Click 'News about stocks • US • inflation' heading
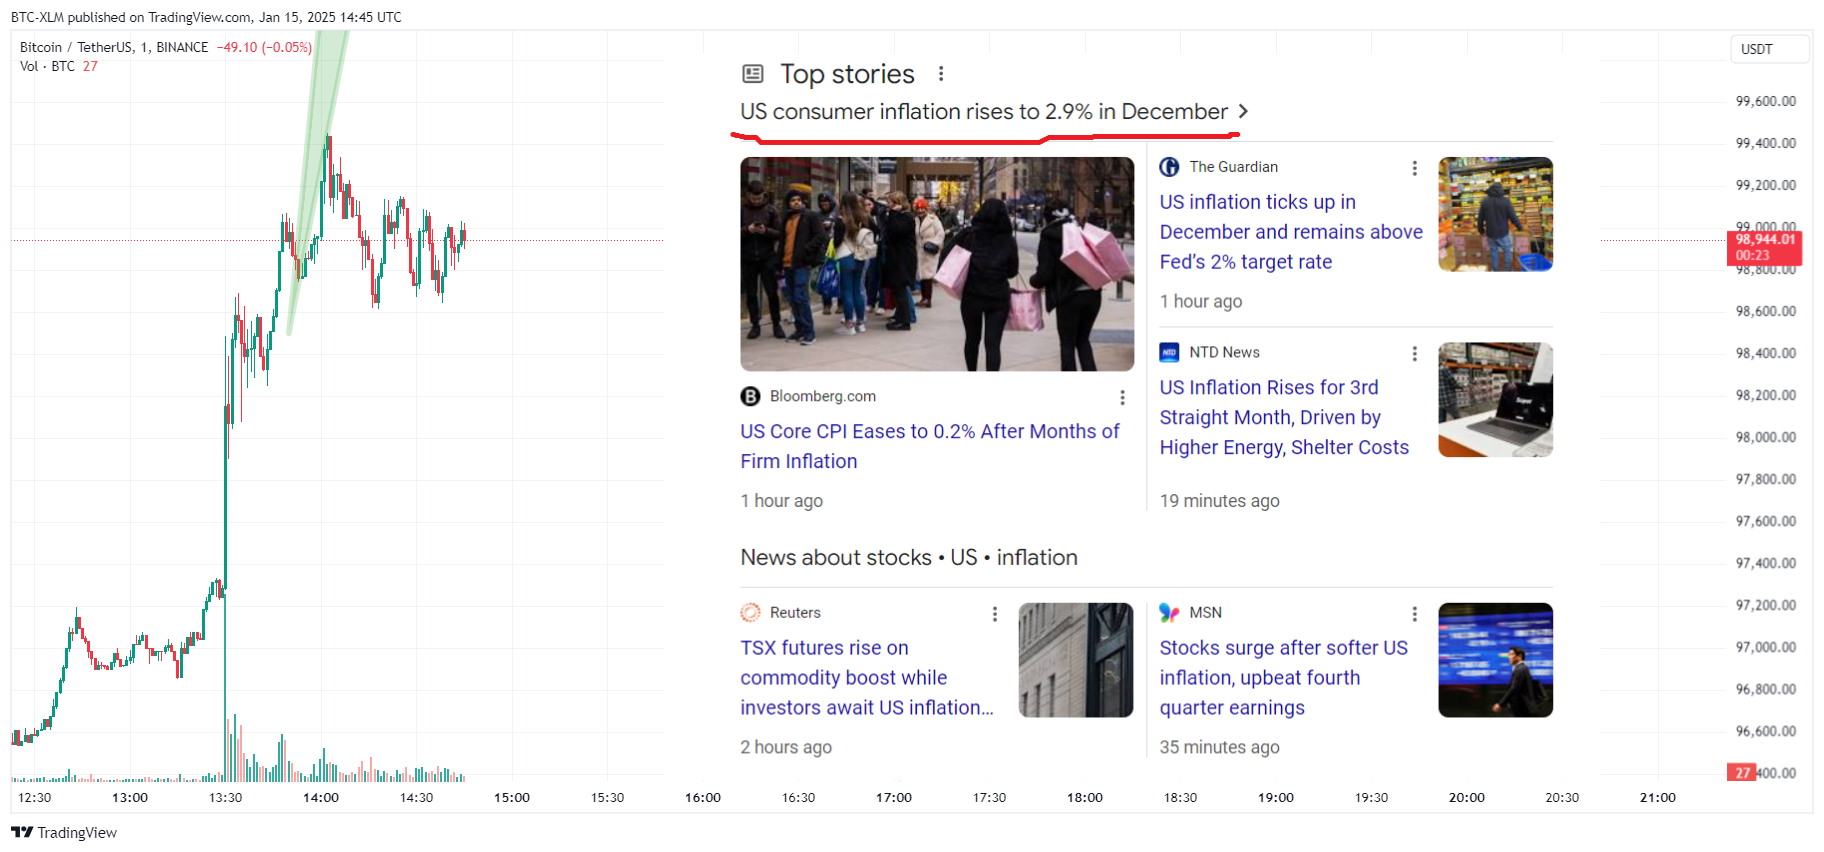Image resolution: width=1824 pixels, height=852 pixels. [909, 557]
